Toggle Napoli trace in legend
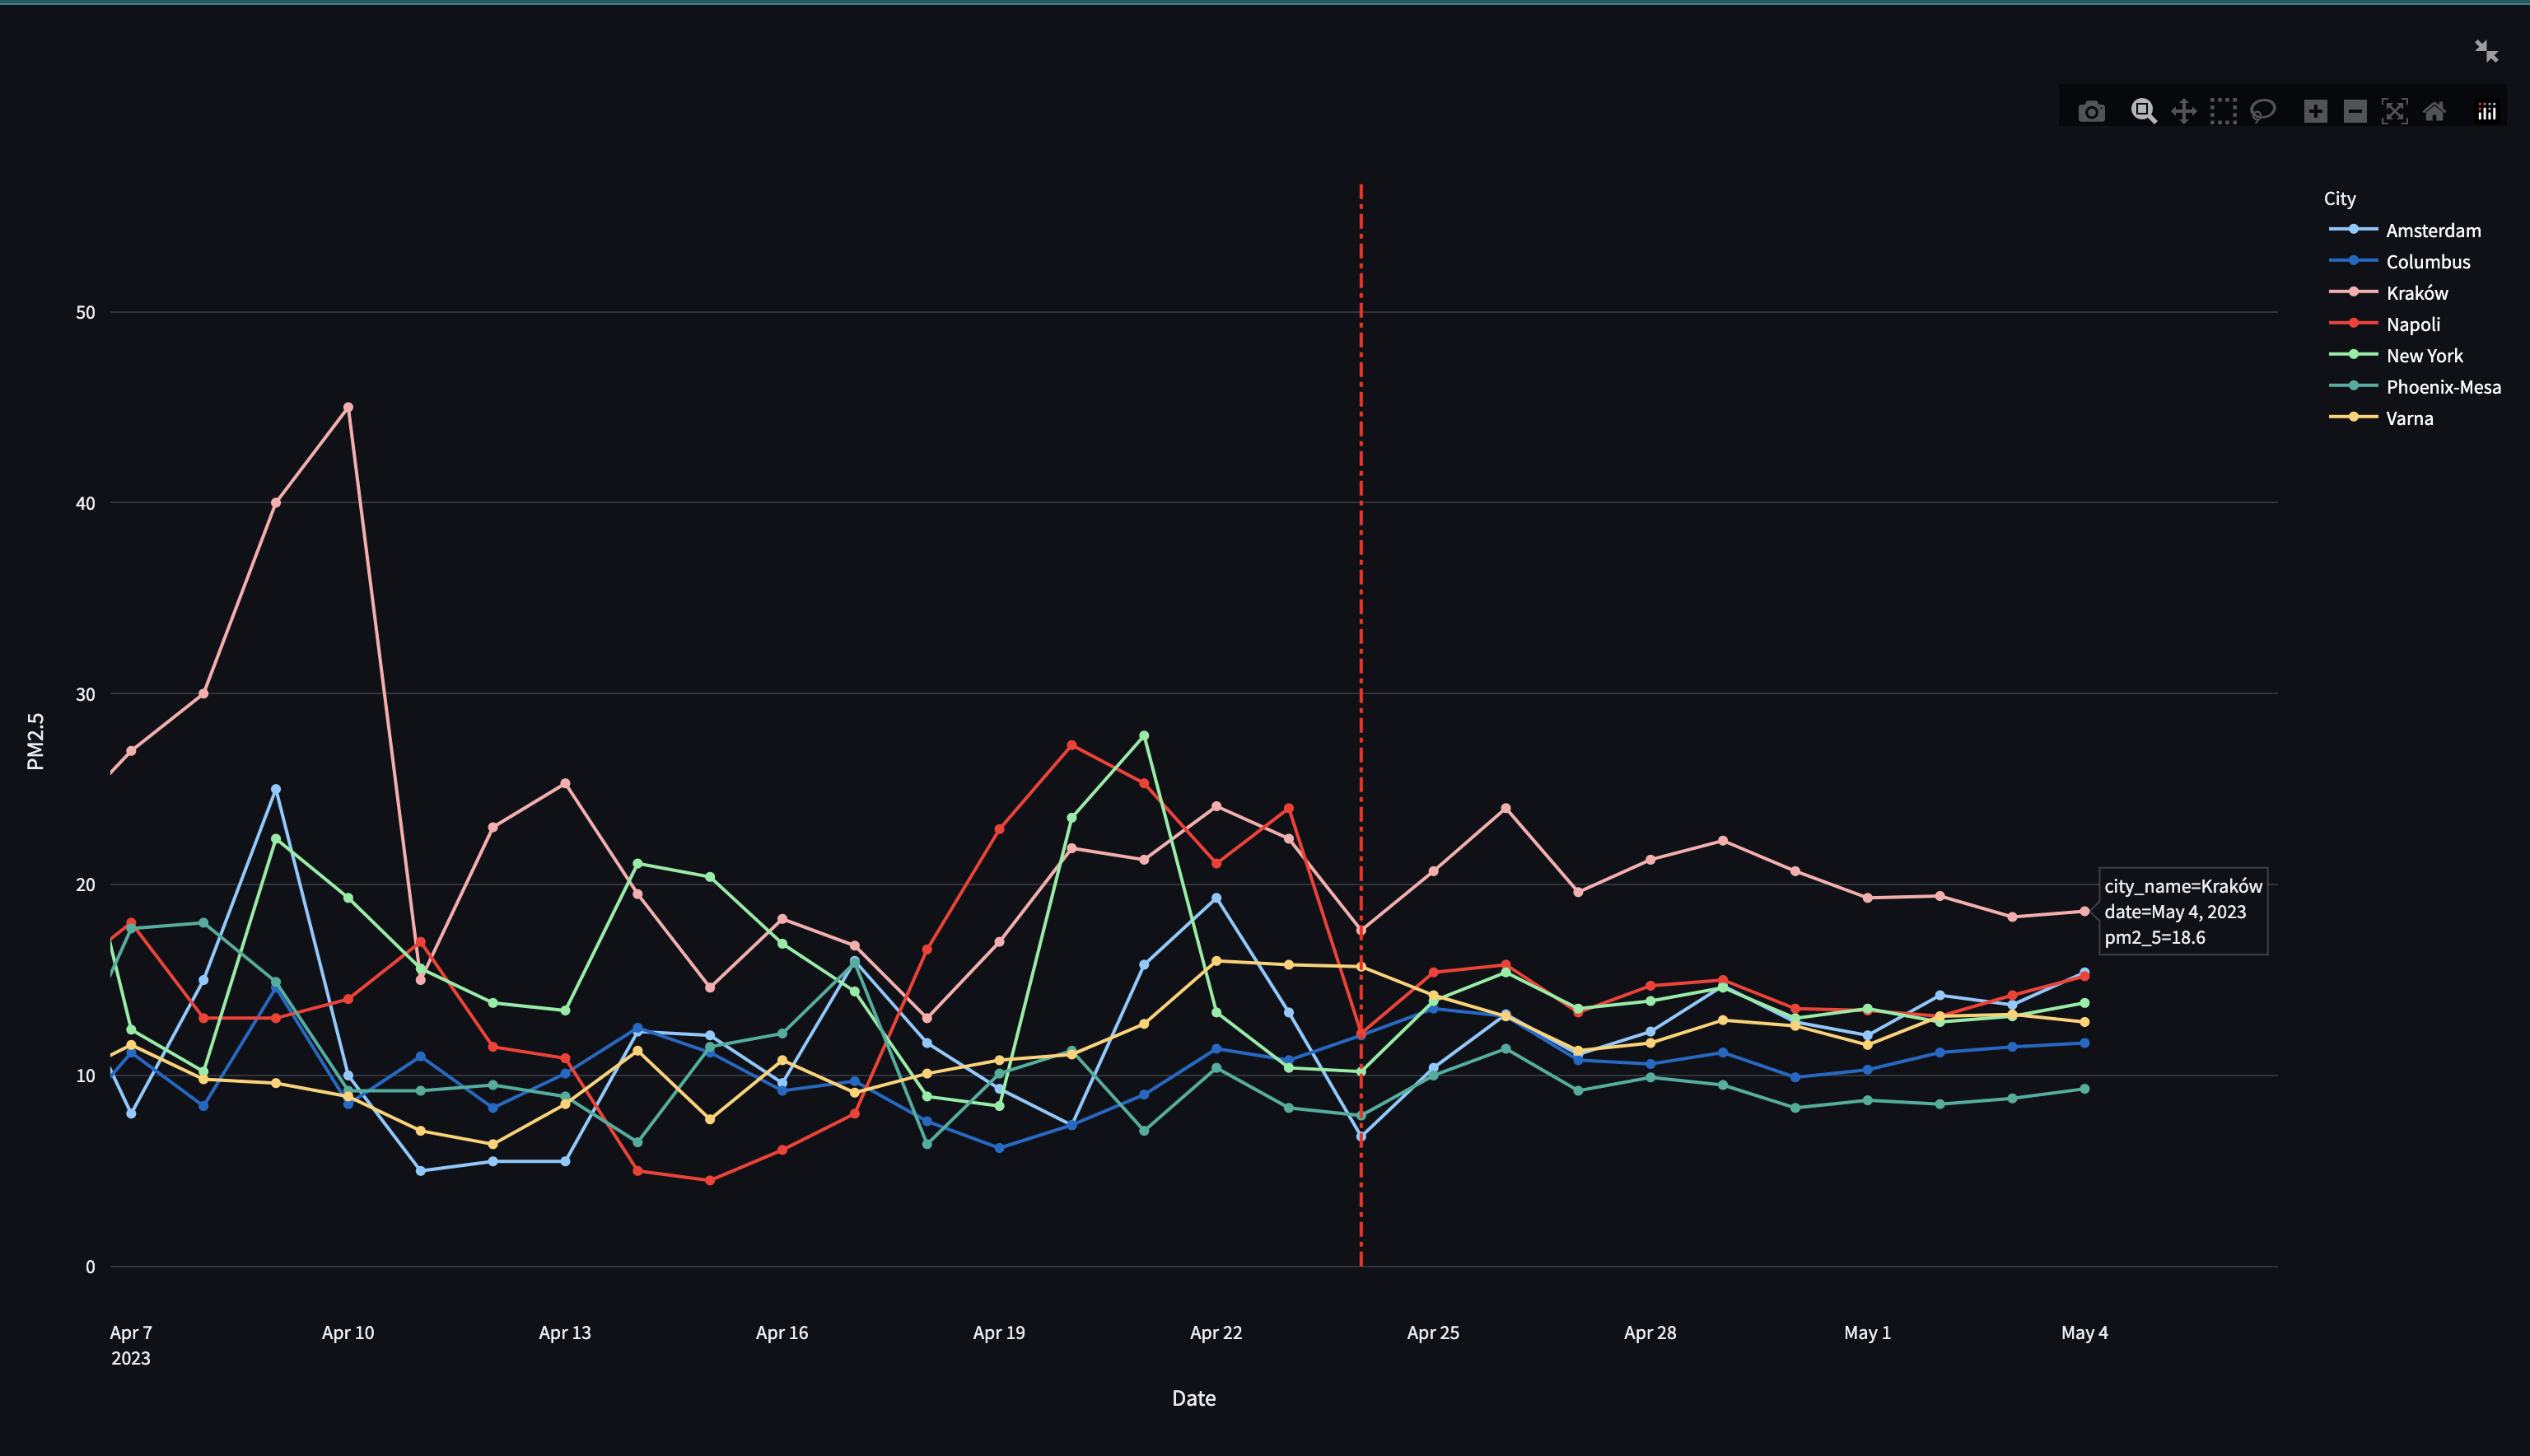The height and width of the screenshot is (1456, 2530). [2385, 324]
